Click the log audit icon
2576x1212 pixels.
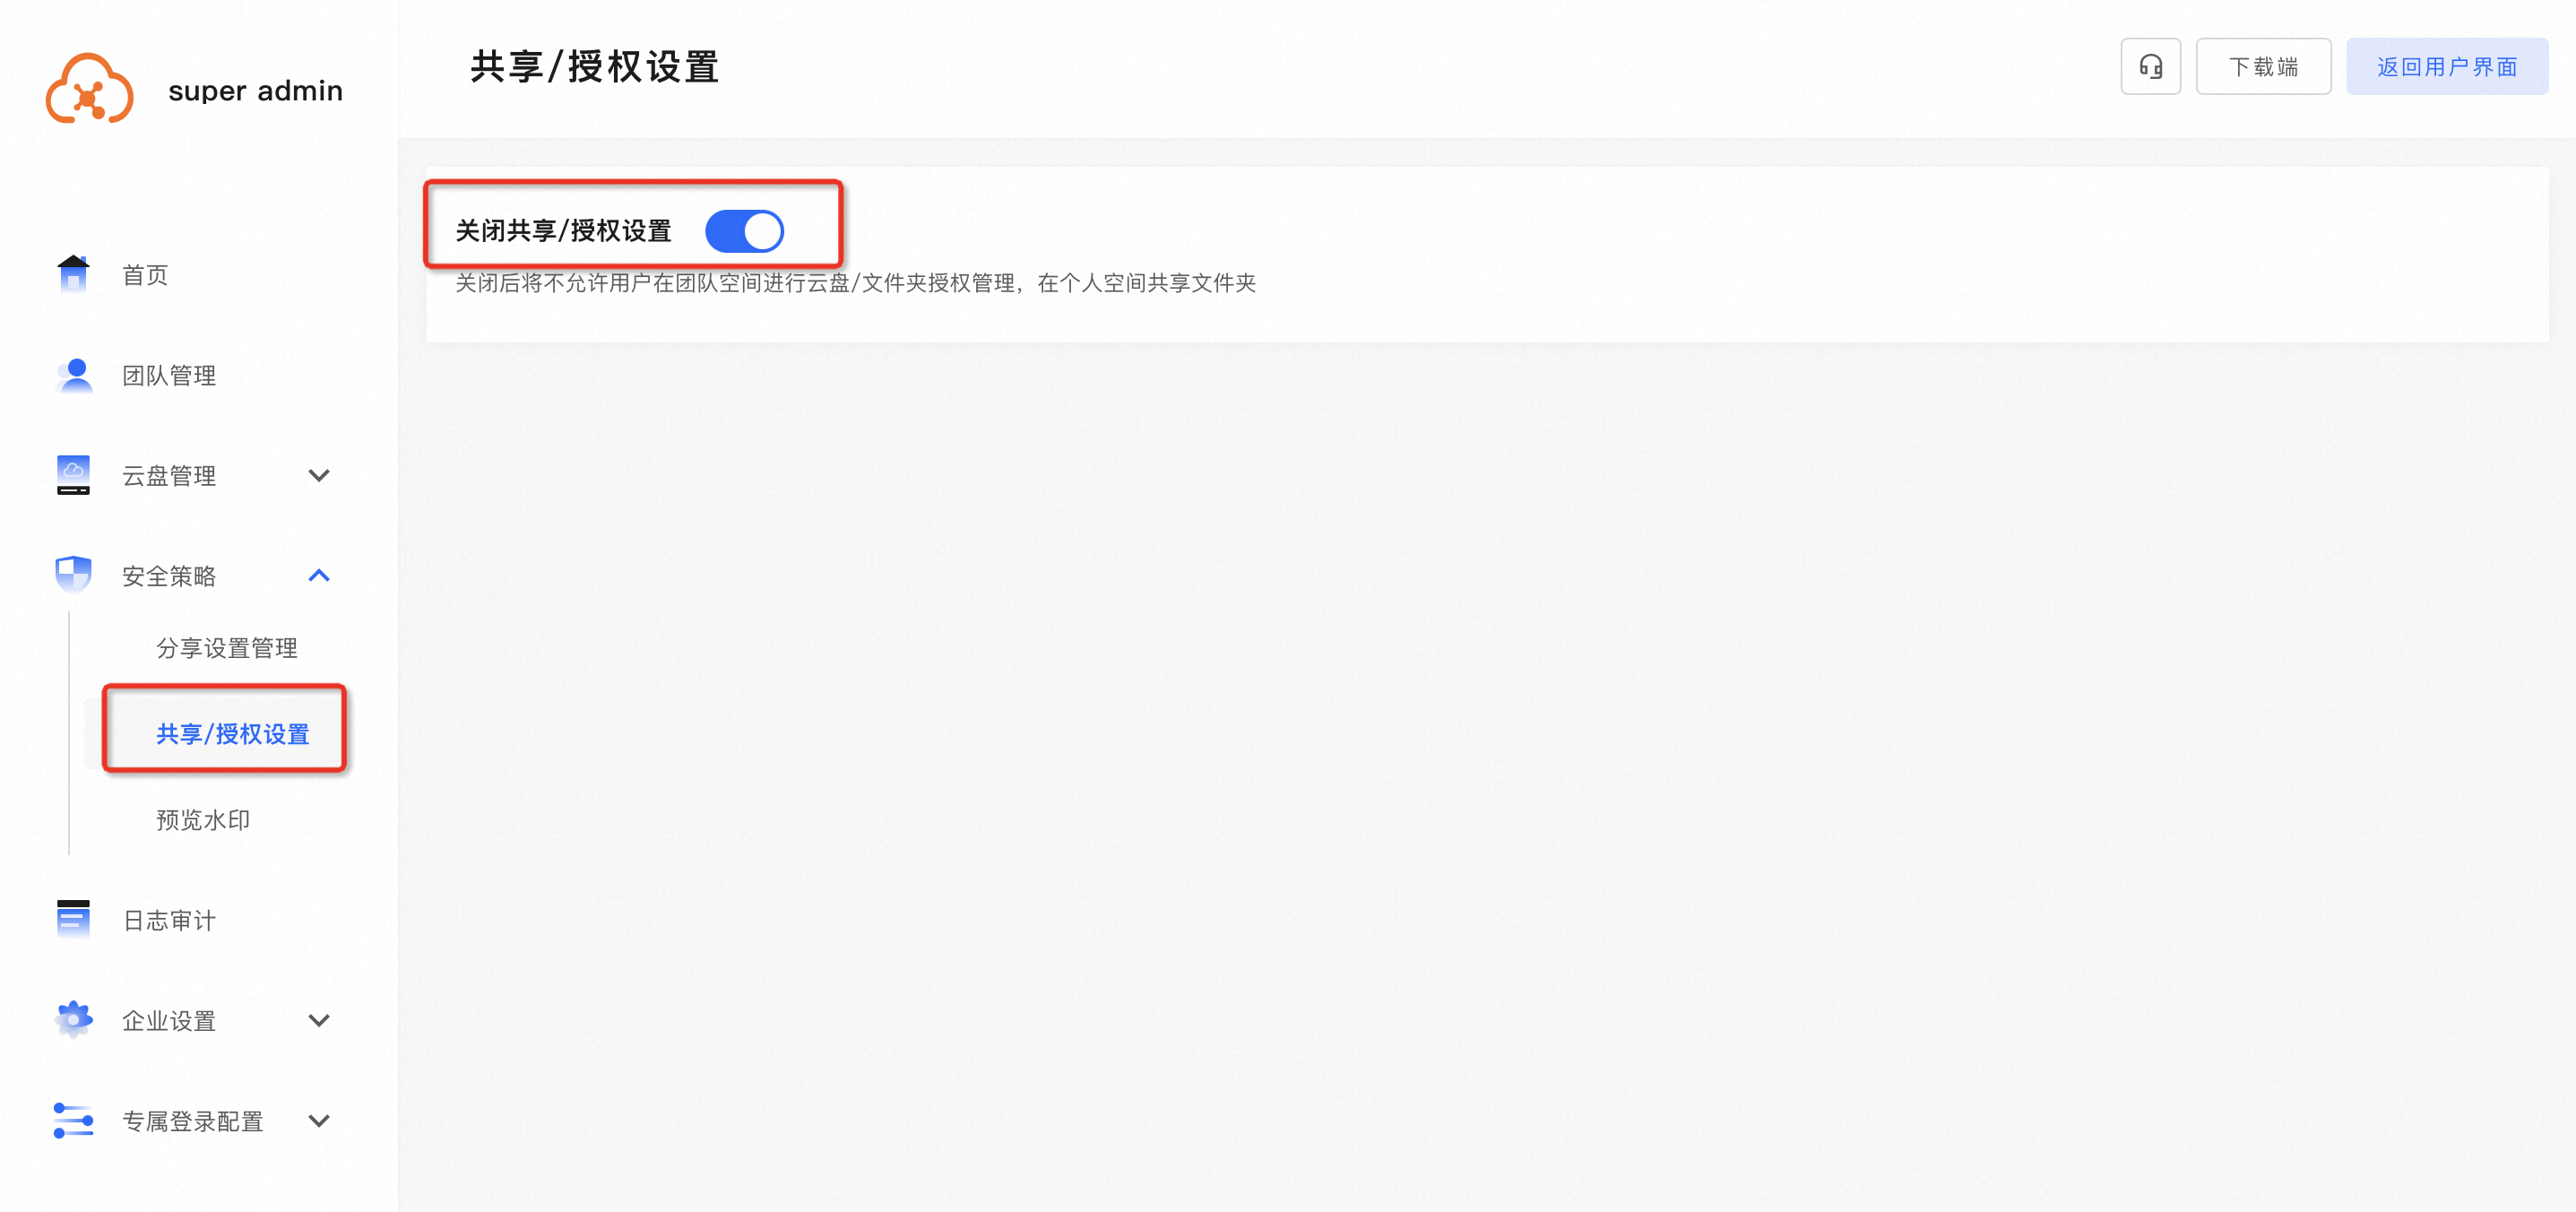(x=73, y=919)
